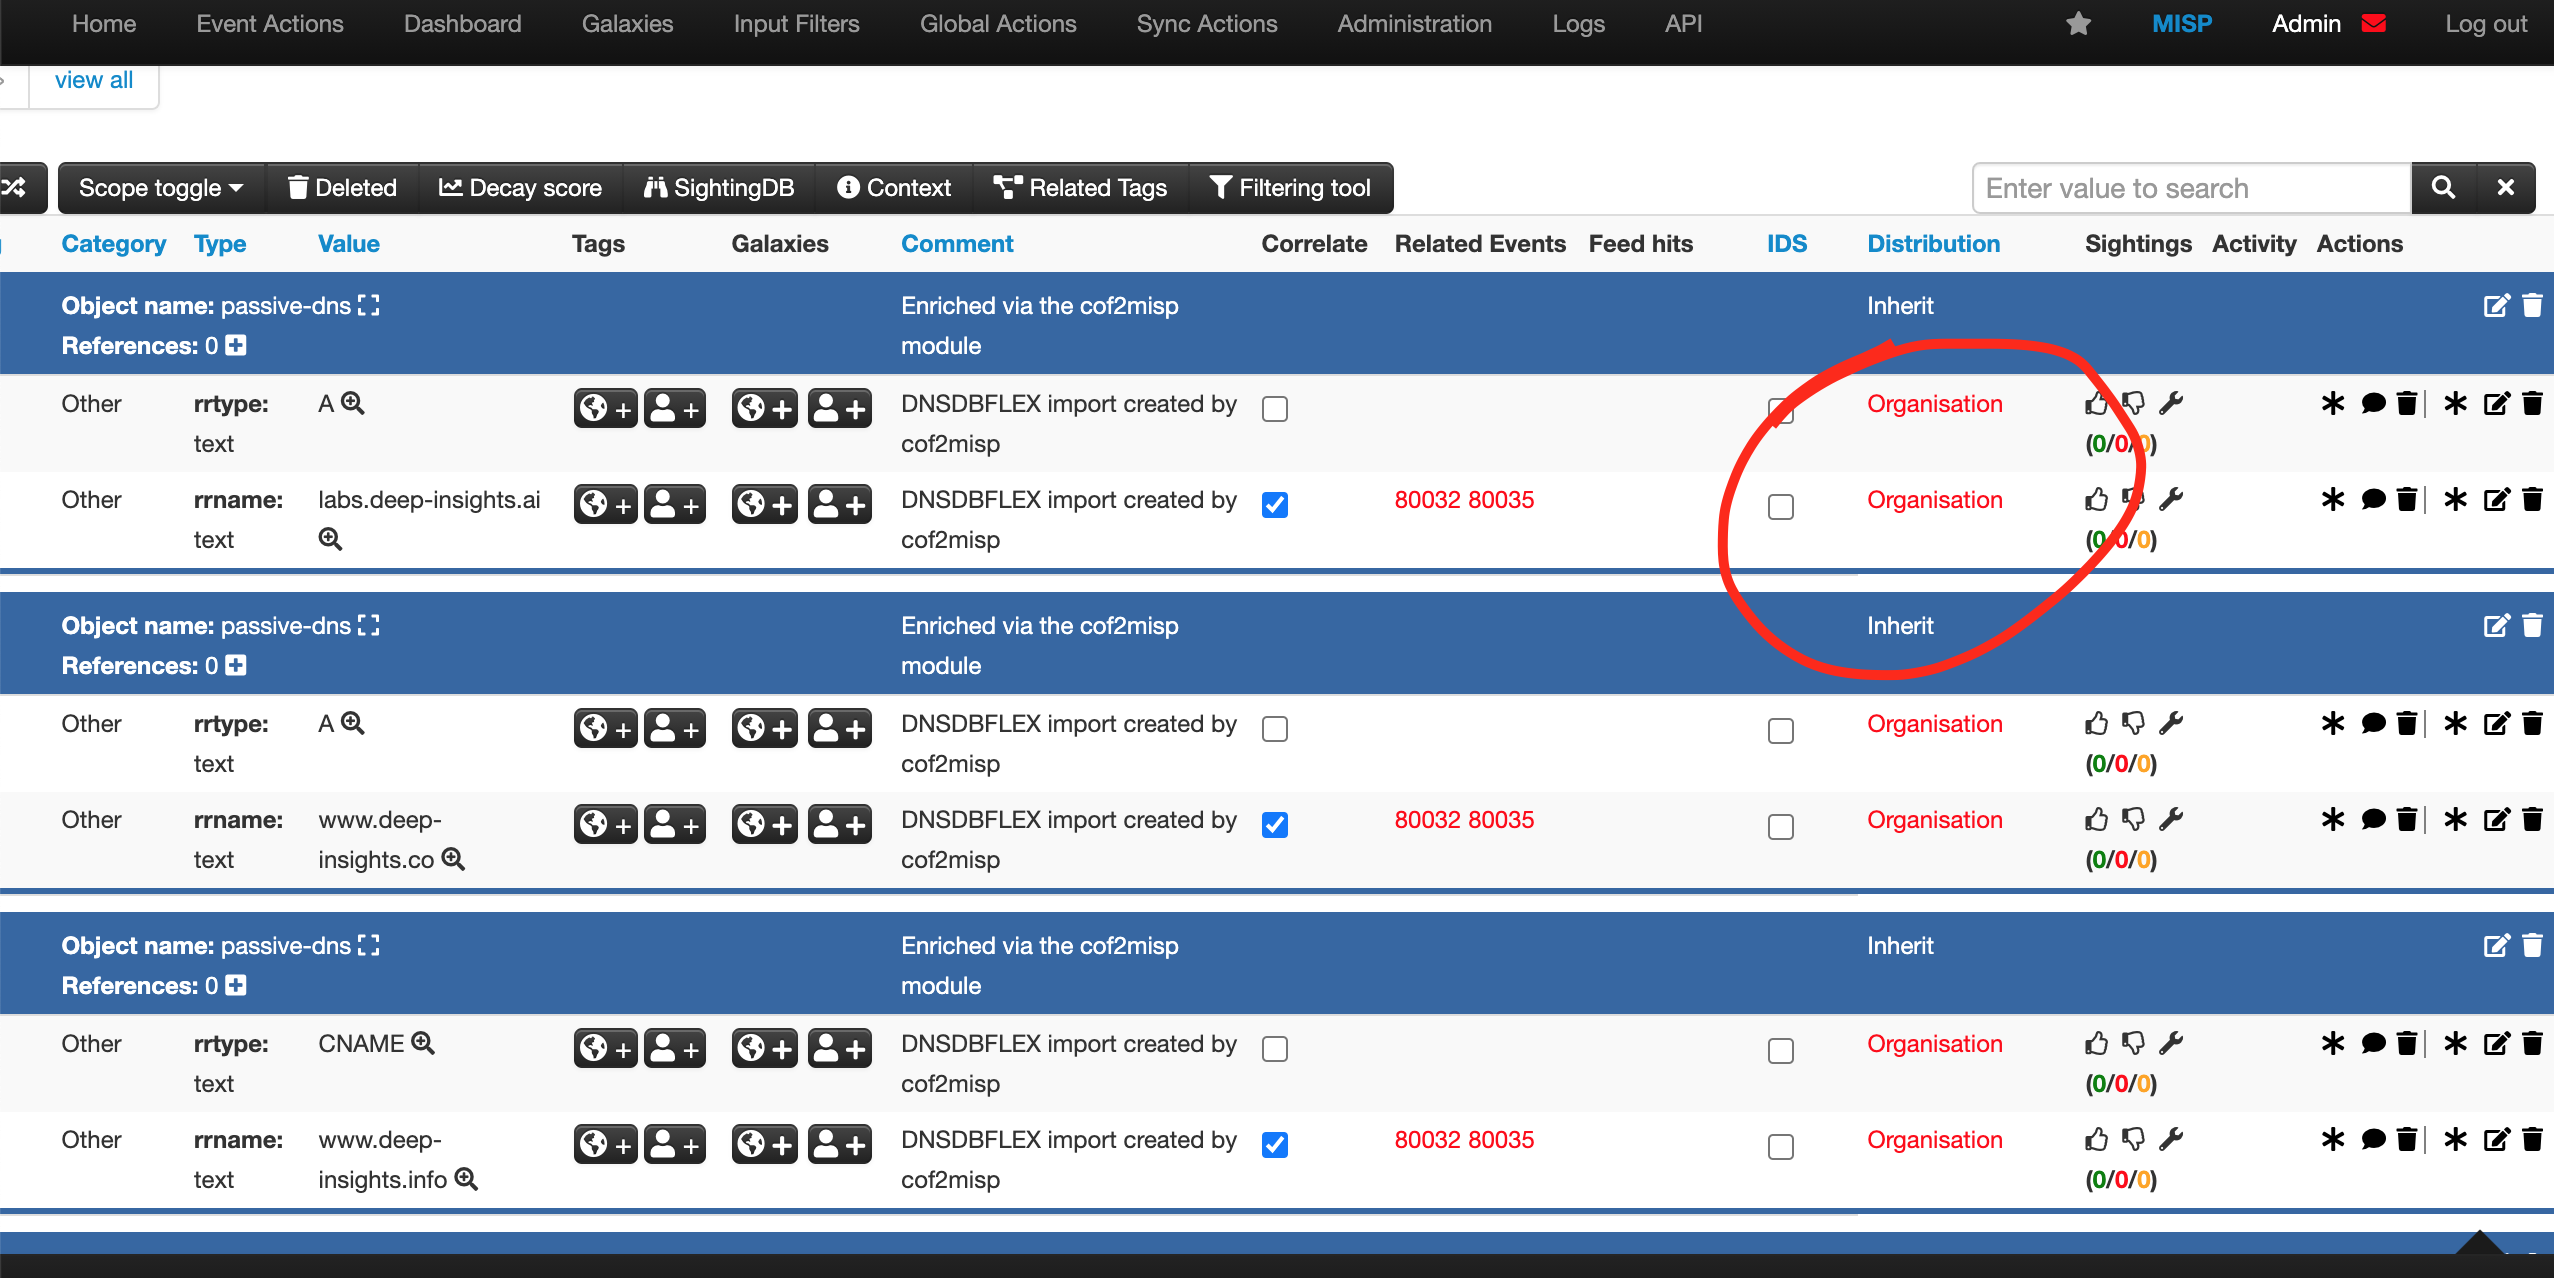Open the Filtering tool
The height and width of the screenshot is (1278, 2554).
click(1290, 188)
